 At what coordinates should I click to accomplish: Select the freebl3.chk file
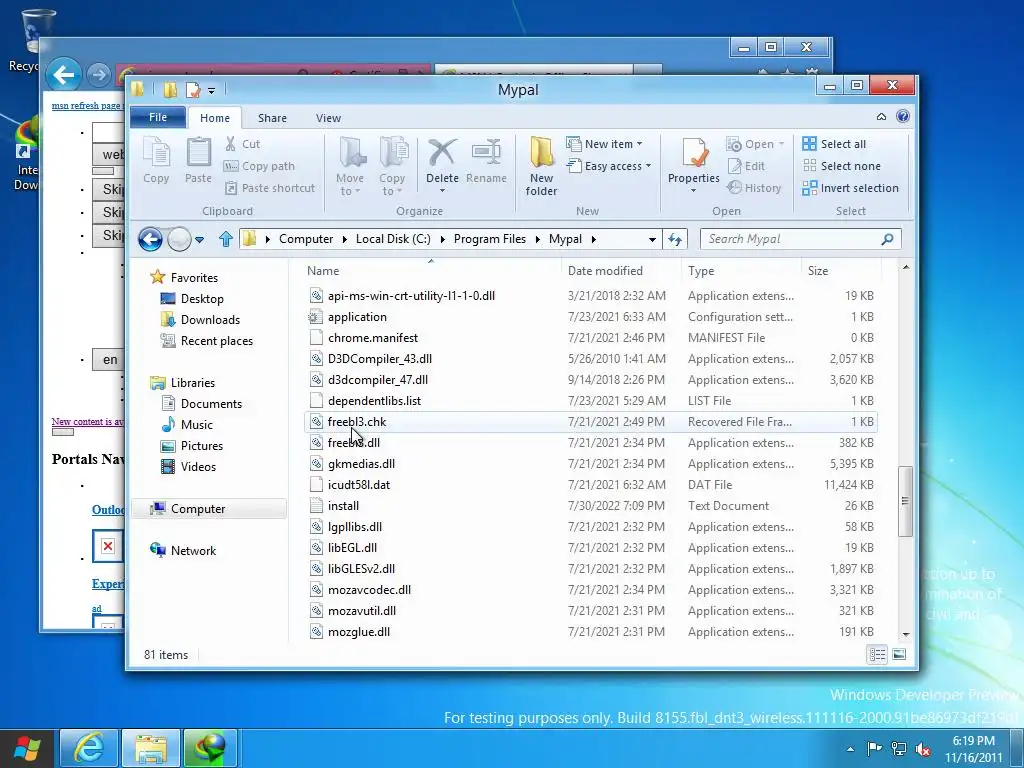pos(591,422)
